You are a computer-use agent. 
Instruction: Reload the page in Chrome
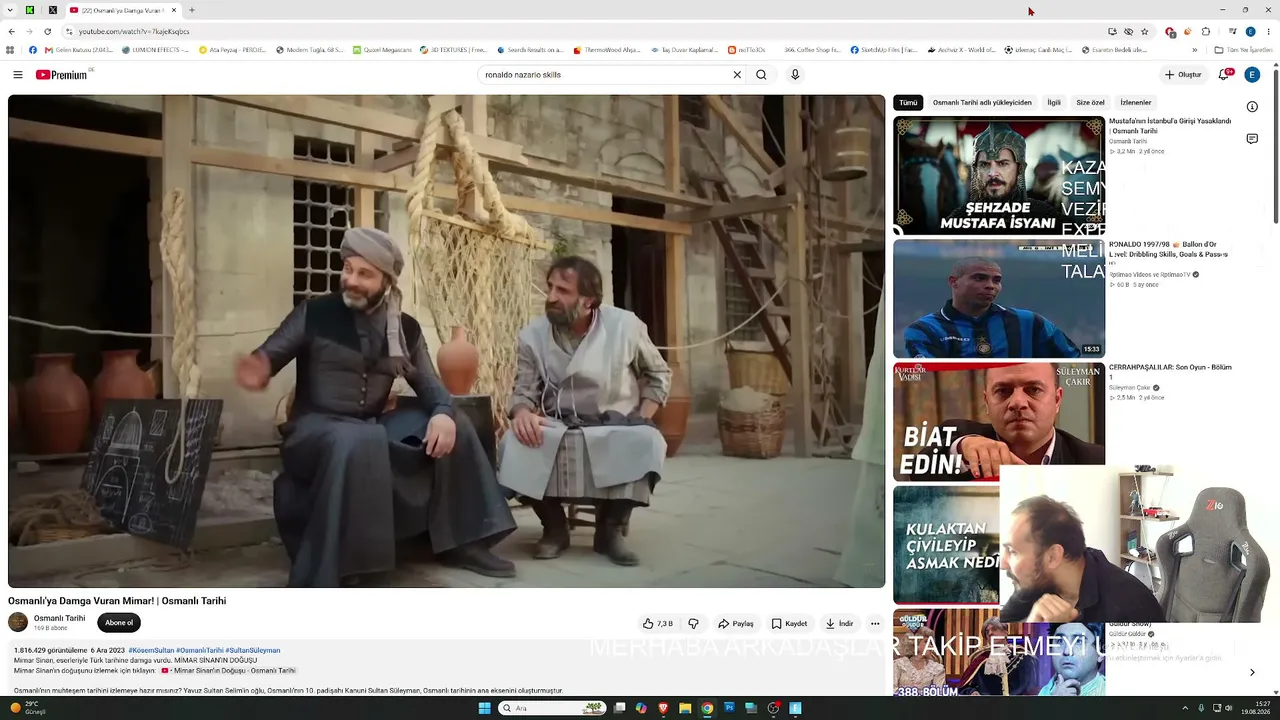point(47,31)
